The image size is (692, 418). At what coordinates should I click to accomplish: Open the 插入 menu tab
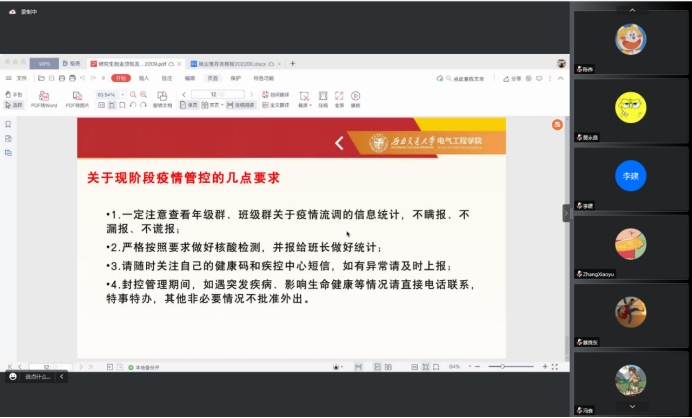pyautogui.click(x=144, y=77)
